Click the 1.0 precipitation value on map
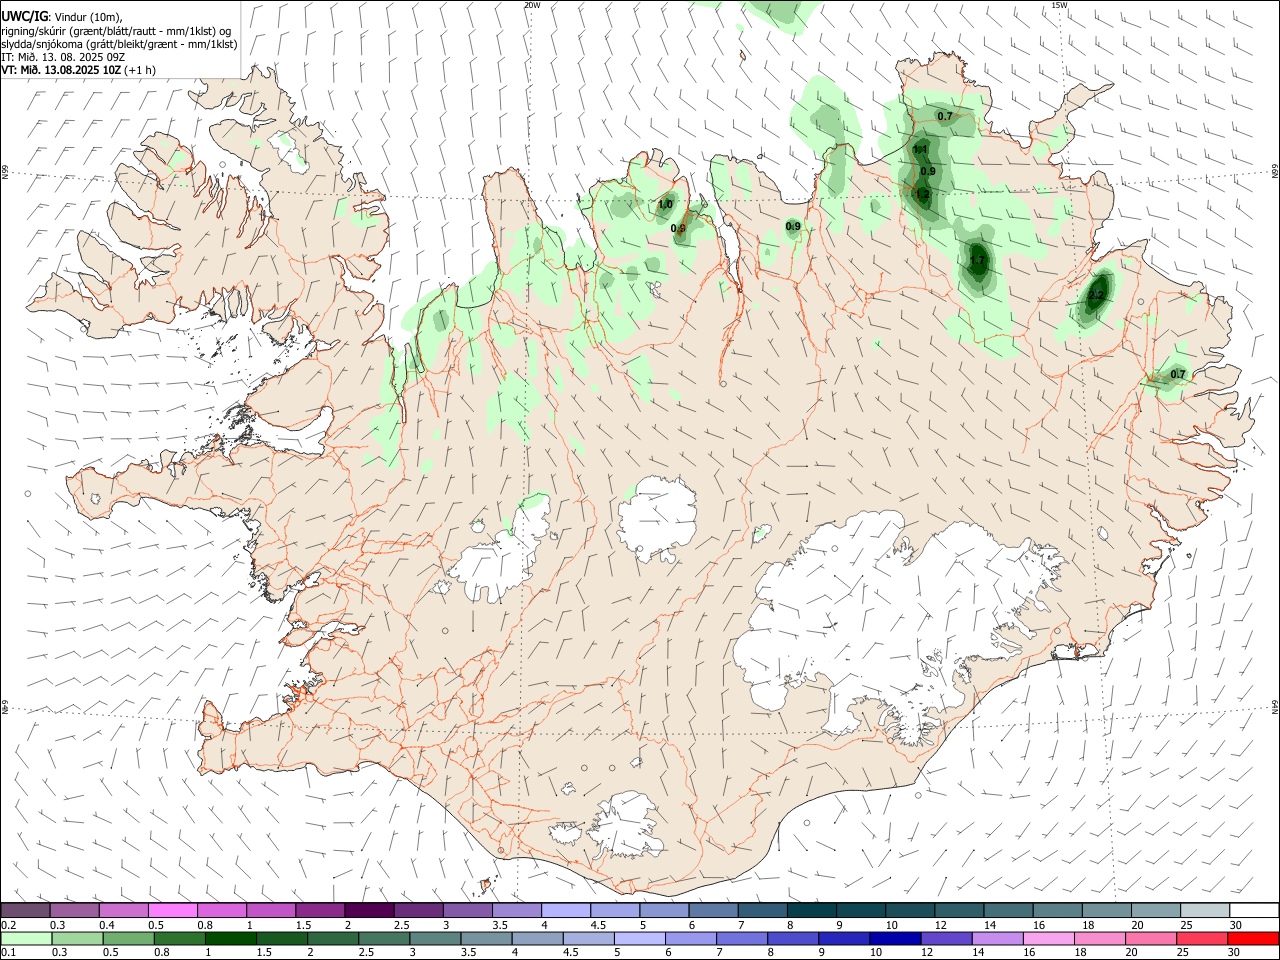Image resolution: width=1280 pixels, height=960 pixels. coord(665,205)
